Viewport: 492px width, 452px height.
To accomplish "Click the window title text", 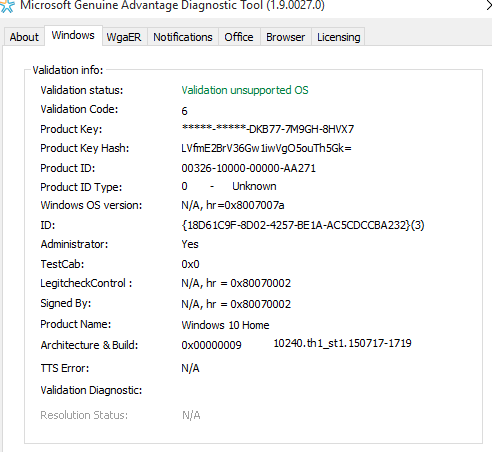I will (172, 5).
